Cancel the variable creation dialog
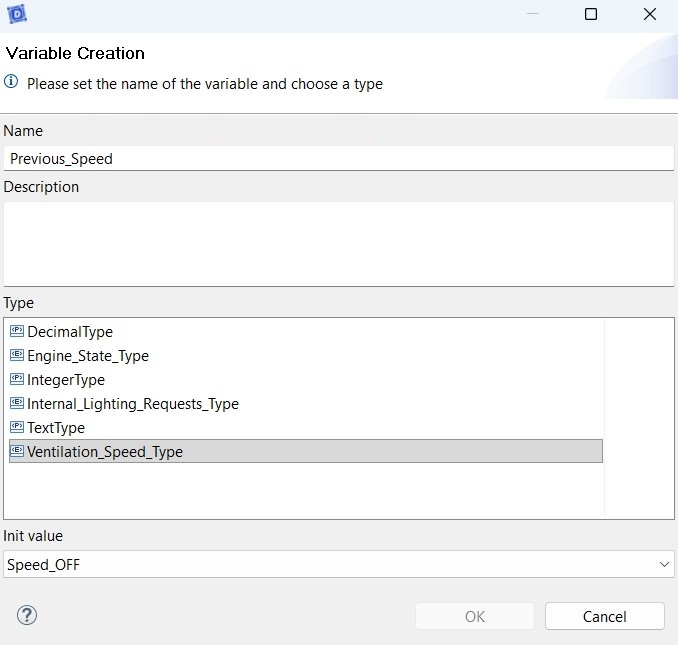The height and width of the screenshot is (645, 678). point(604,616)
